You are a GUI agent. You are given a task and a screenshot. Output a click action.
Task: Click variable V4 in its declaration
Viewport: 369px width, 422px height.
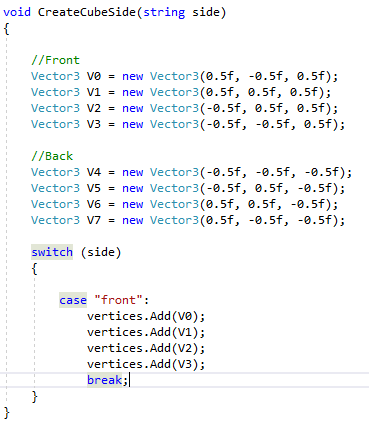pyautogui.click(x=94, y=172)
